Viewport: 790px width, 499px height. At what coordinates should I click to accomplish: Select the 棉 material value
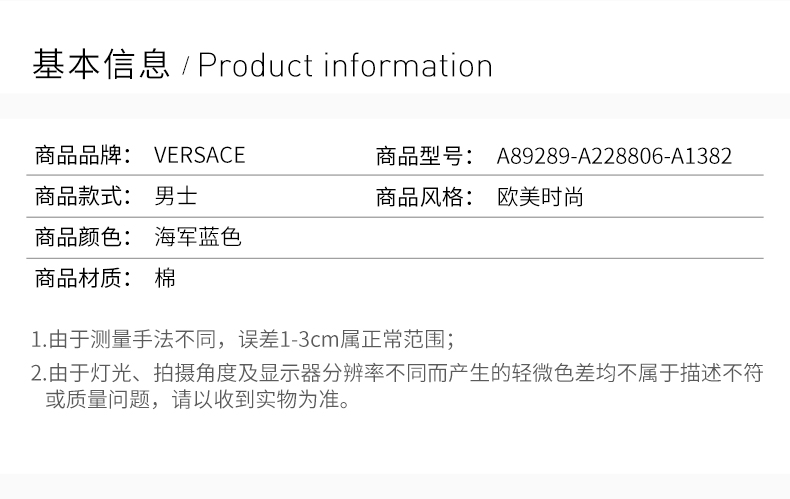click(x=166, y=279)
